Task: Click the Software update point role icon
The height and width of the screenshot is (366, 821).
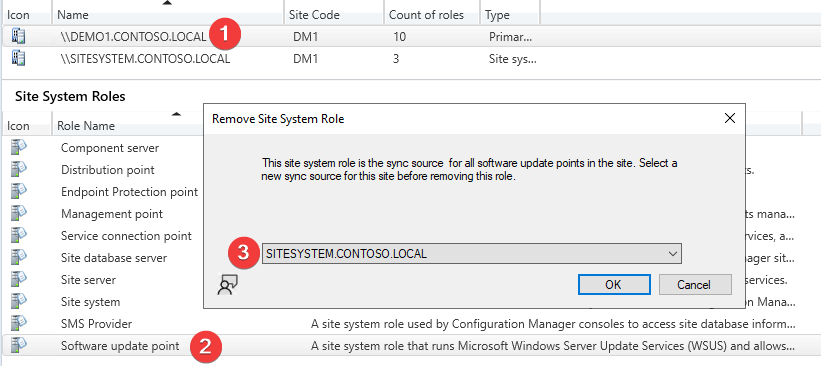Action: pos(18,346)
